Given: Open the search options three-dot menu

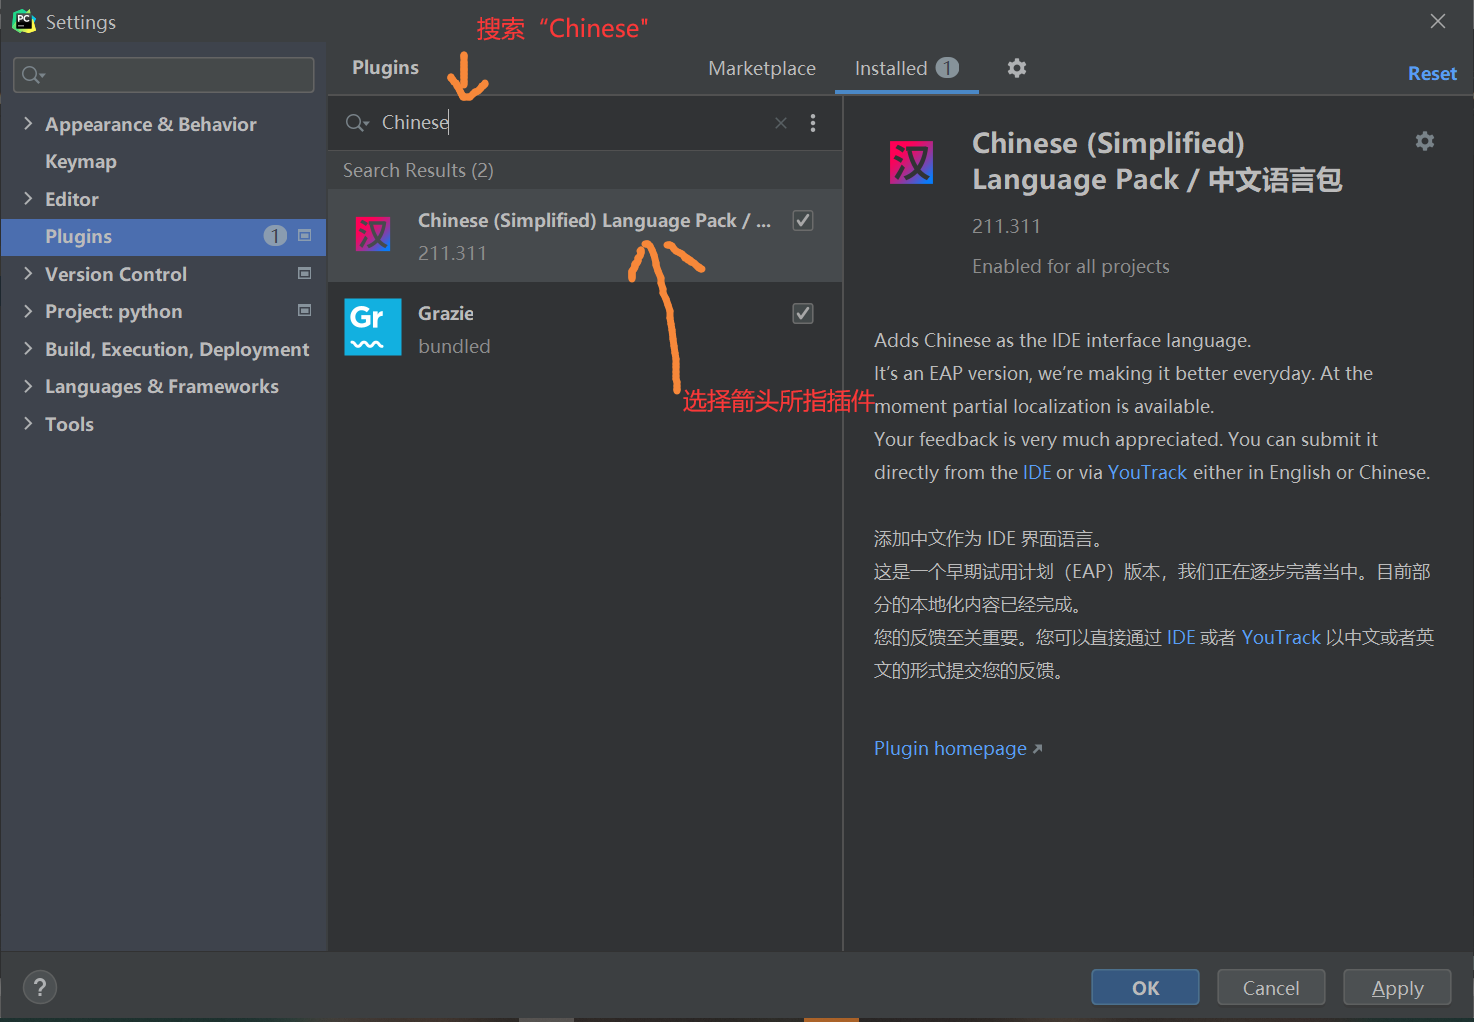Looking at the screenshot, I should pyautogui.click(x=813, y=123).
